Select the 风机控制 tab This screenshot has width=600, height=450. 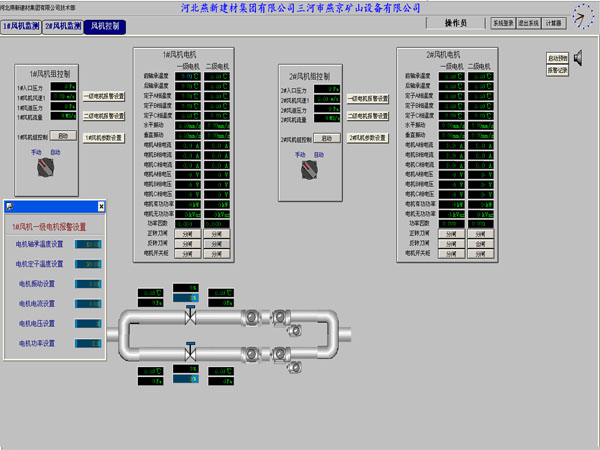(x=104, y=26)
